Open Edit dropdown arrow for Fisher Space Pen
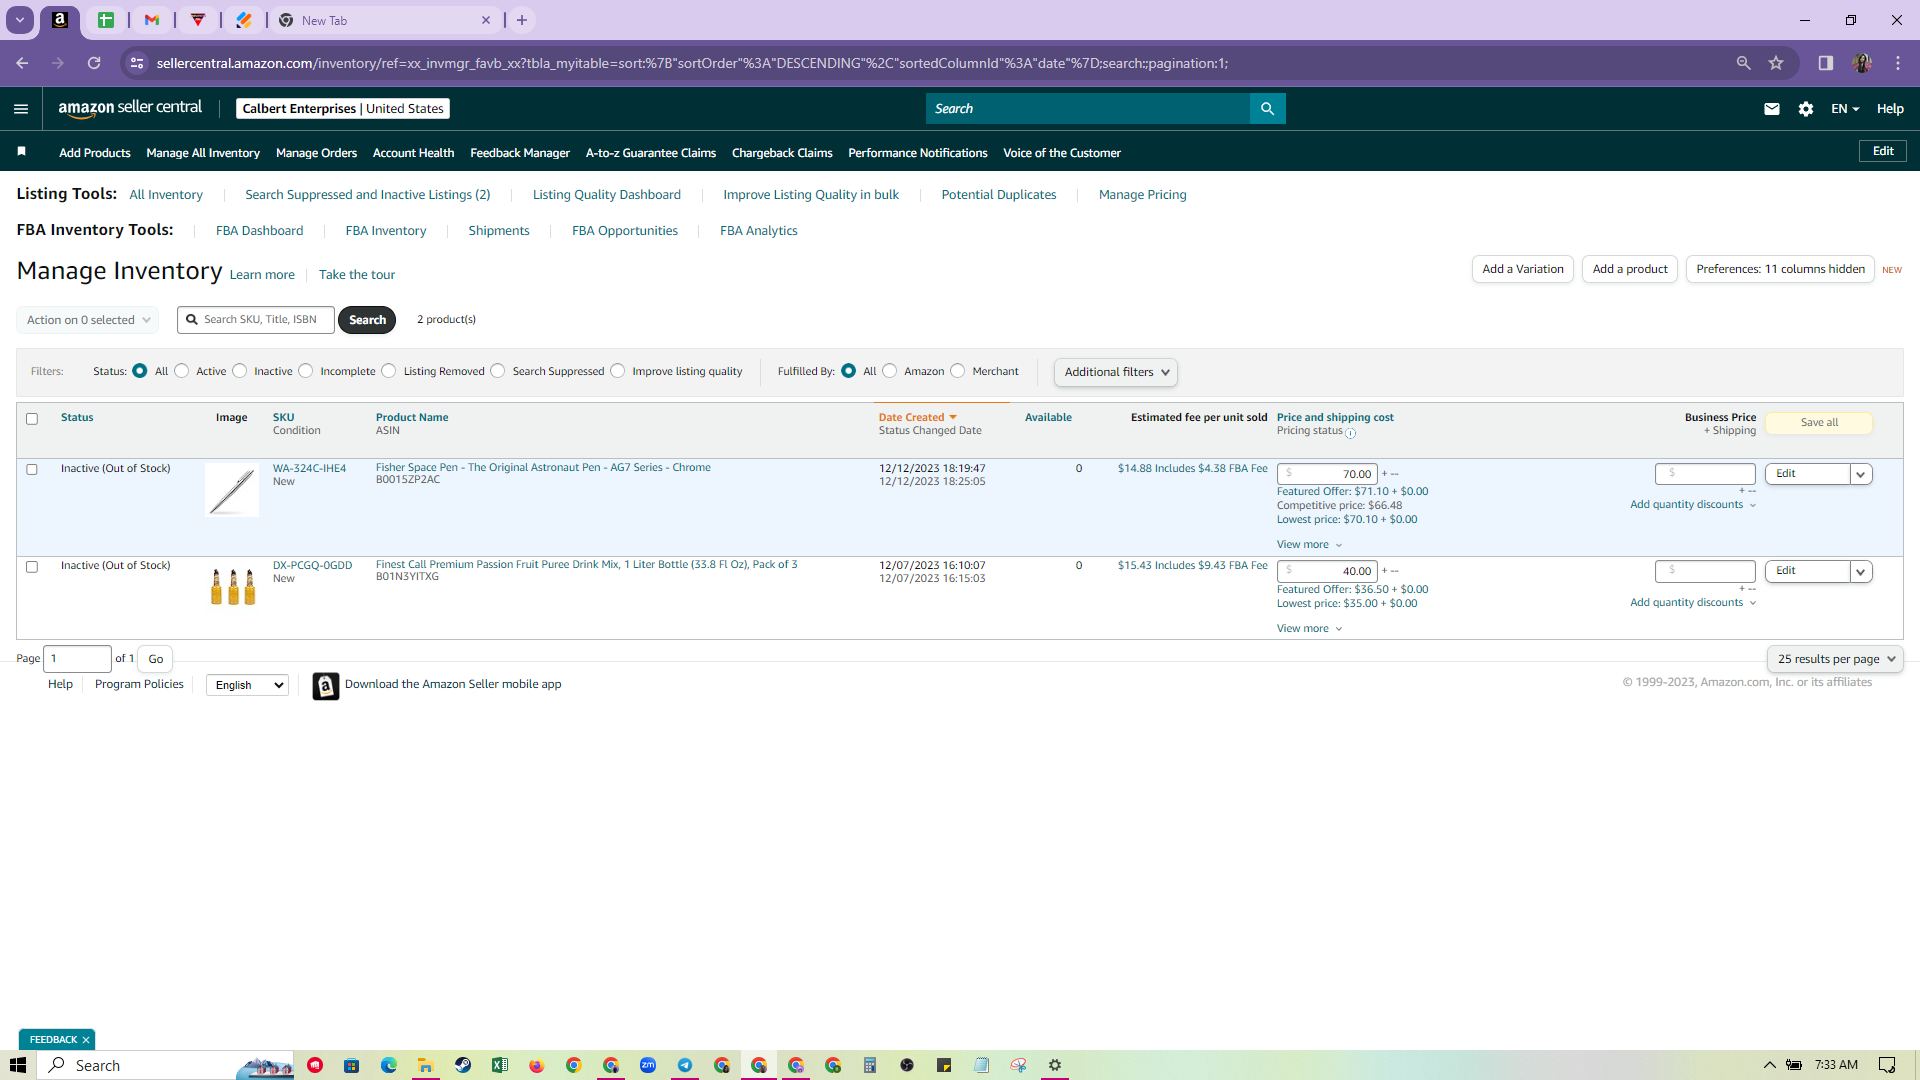 (x=1861, y=474)
